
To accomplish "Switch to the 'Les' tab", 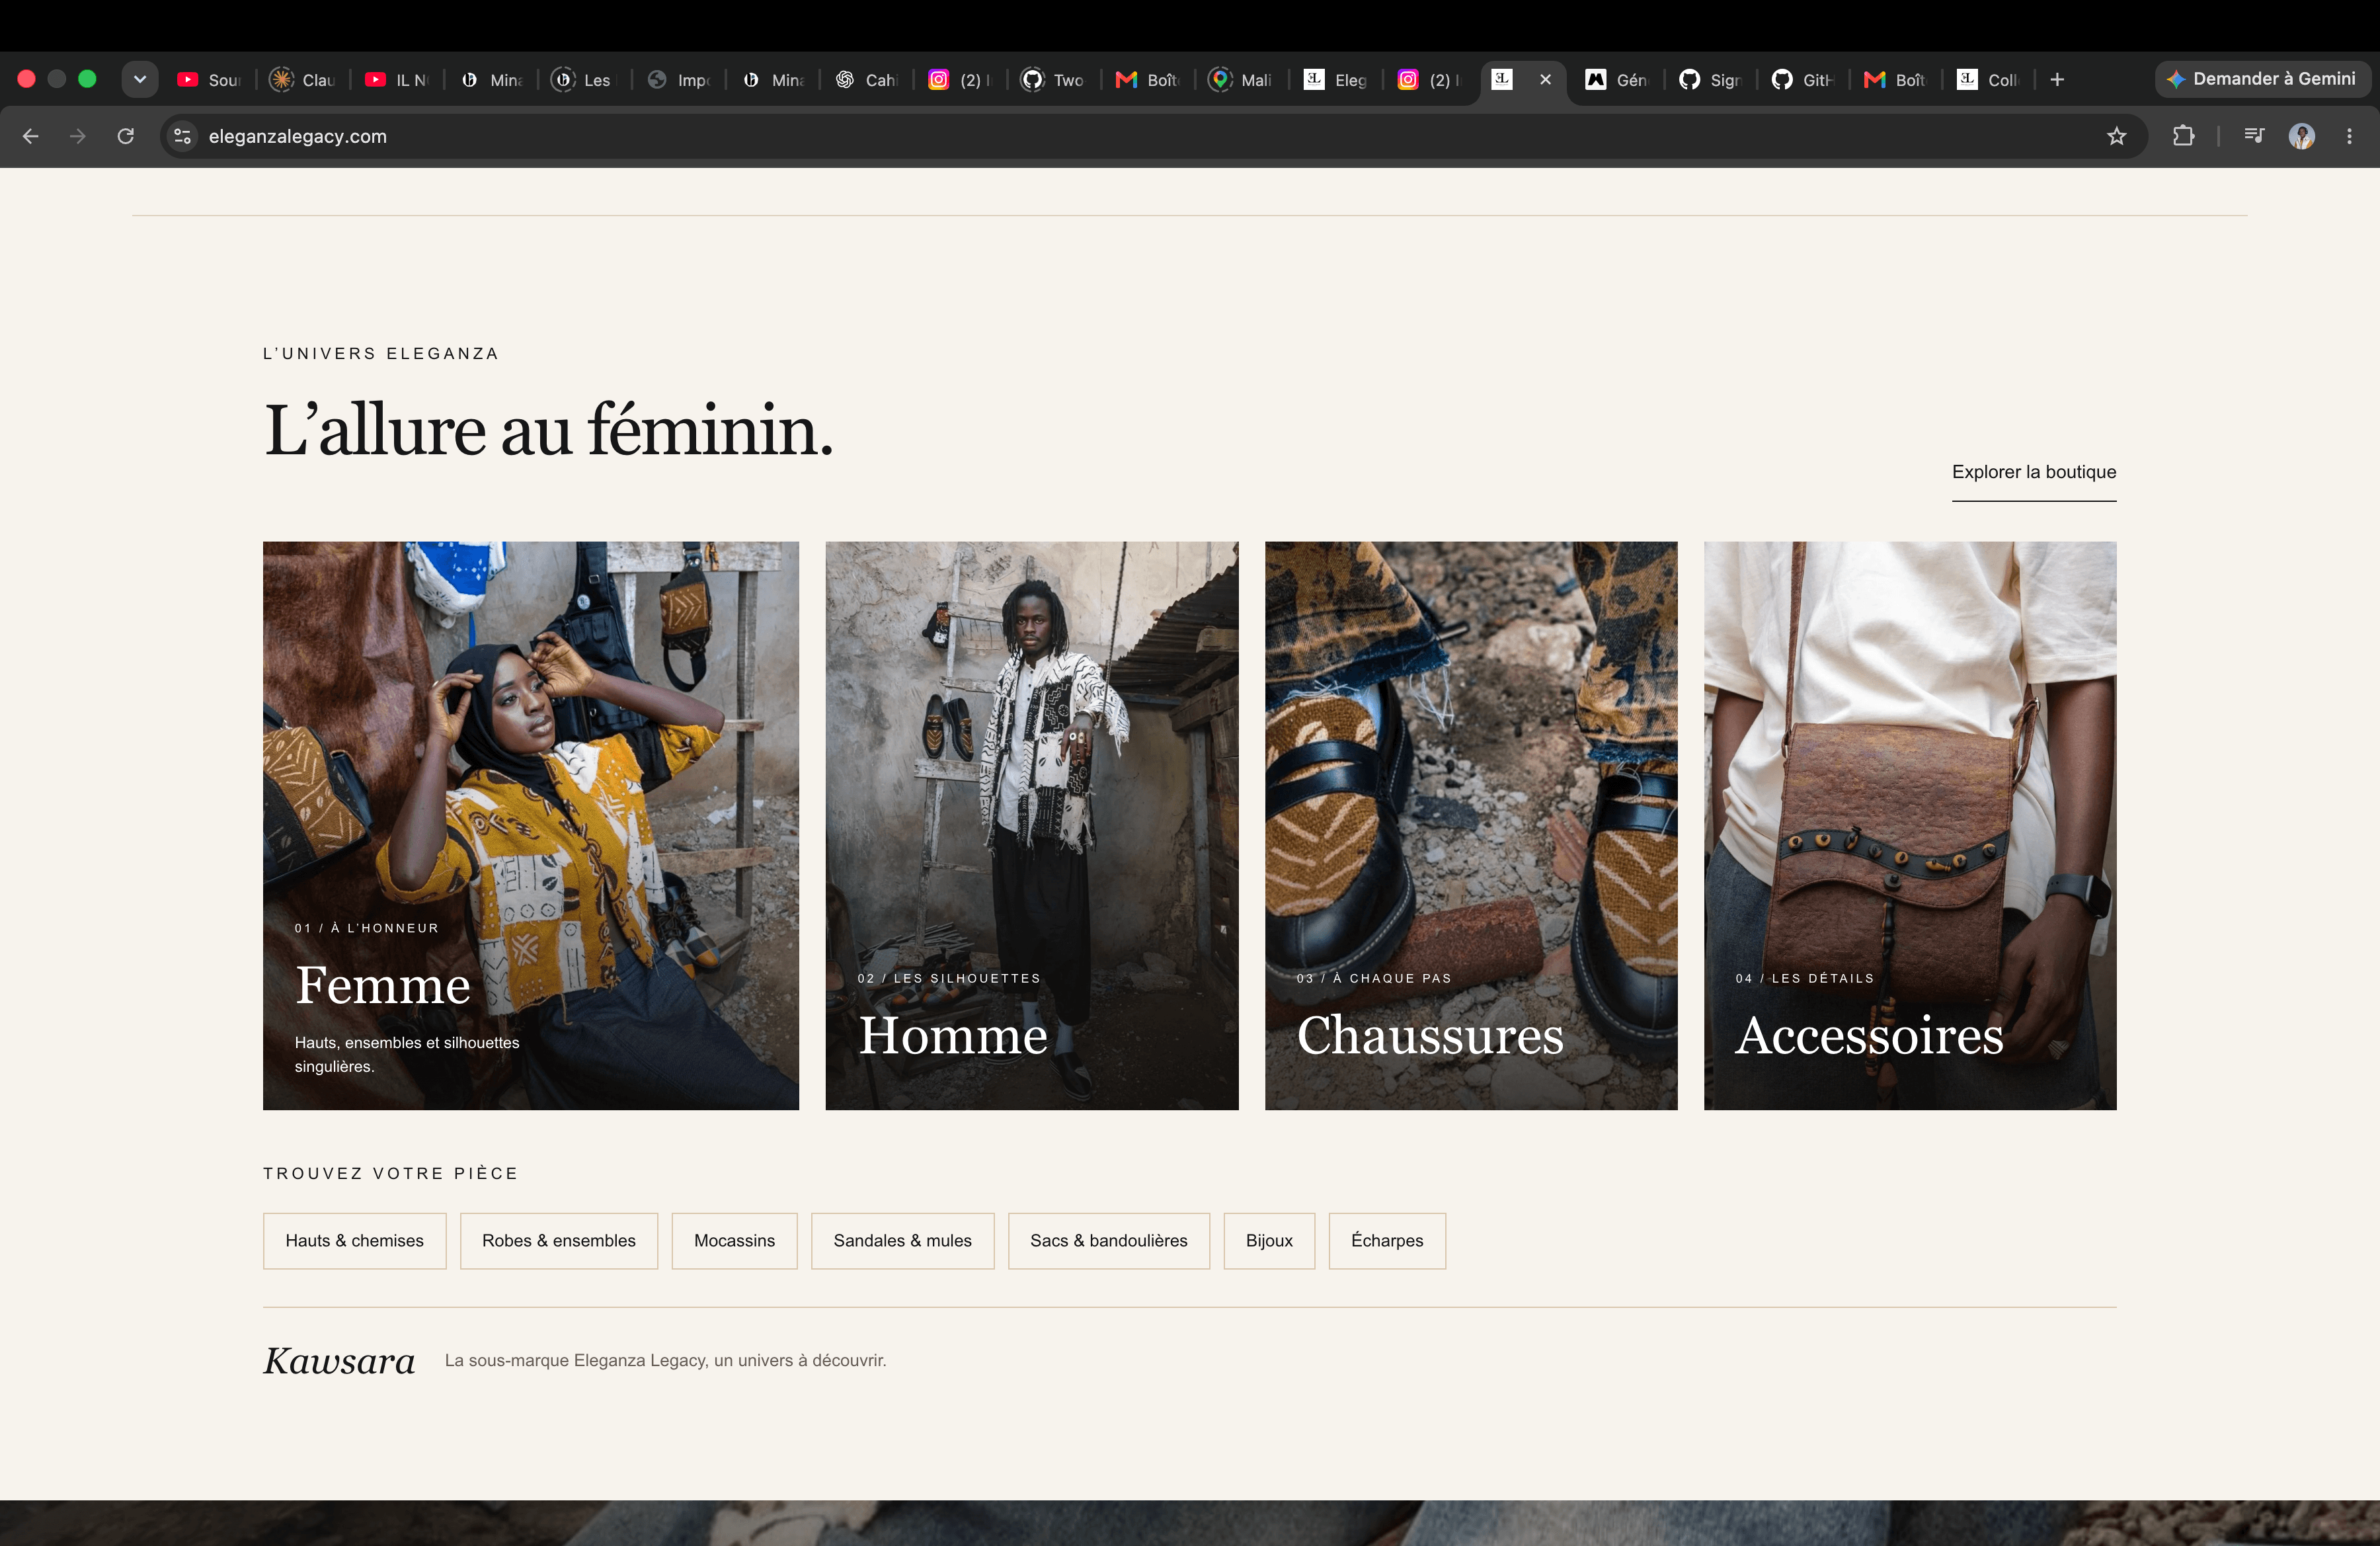I will (585, 80).
